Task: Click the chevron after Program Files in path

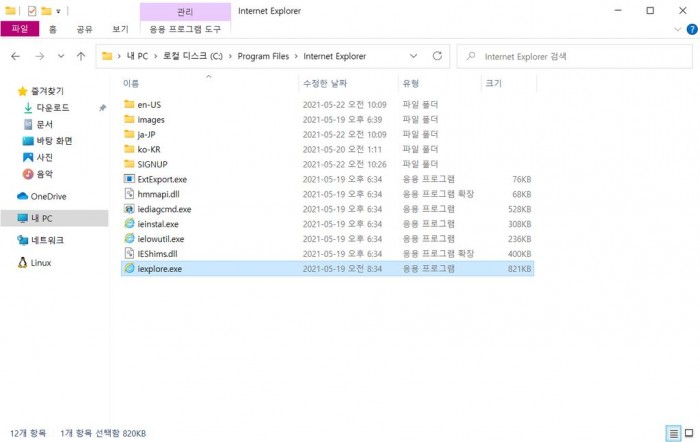Action: click(296, 56)
